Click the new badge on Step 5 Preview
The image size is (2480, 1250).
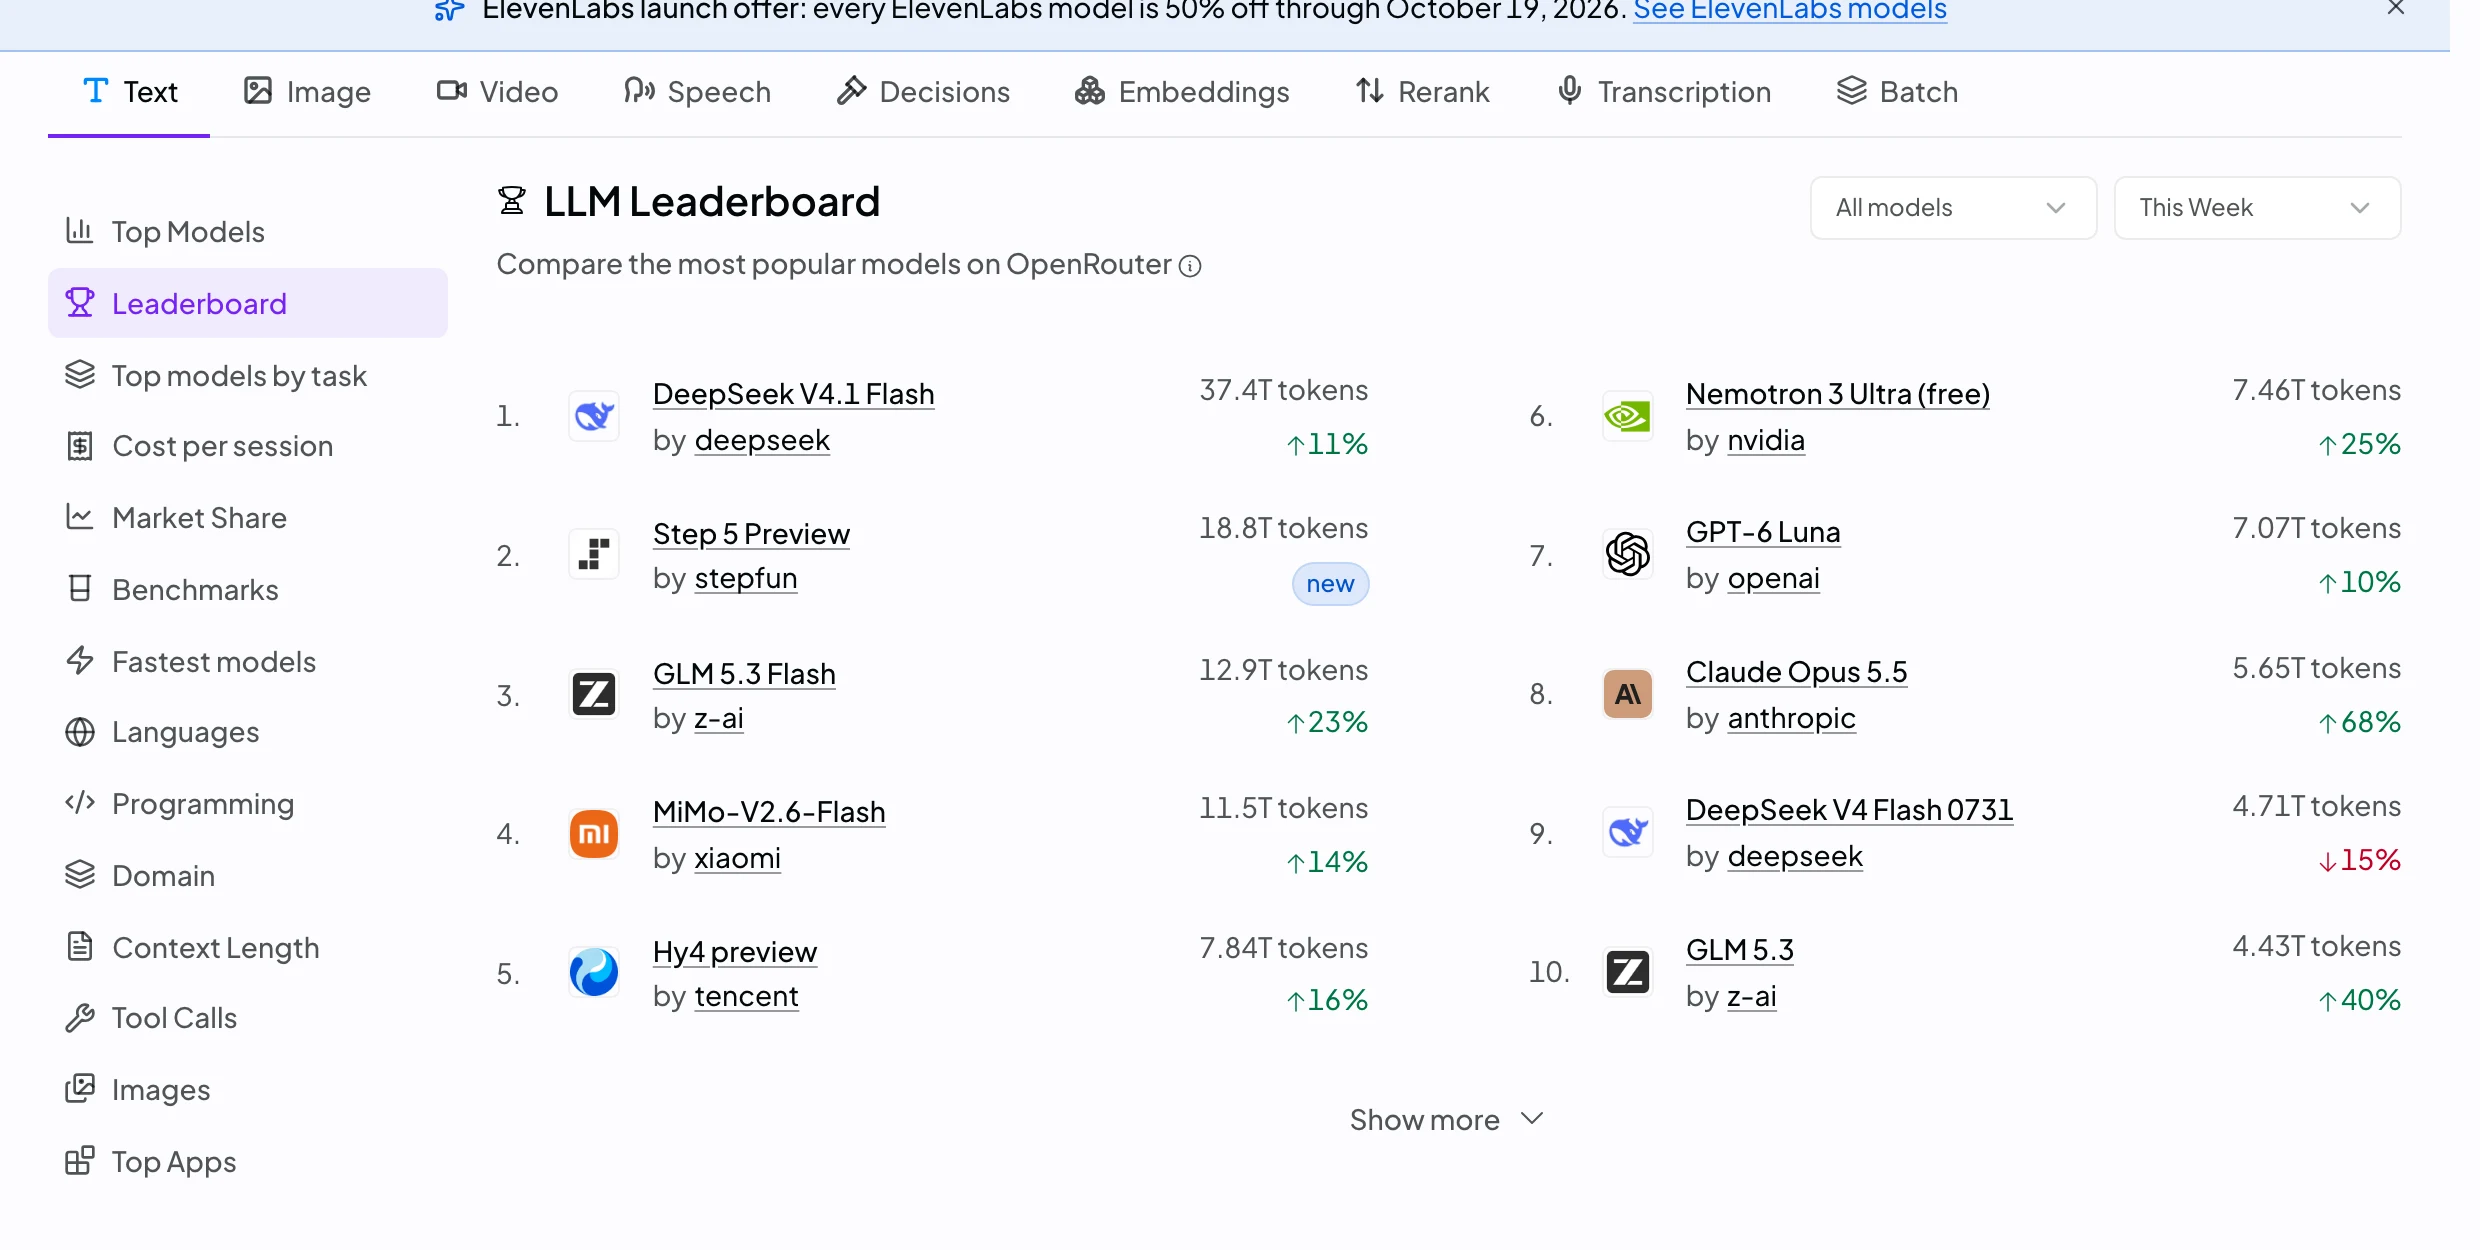click(1330, 584)
